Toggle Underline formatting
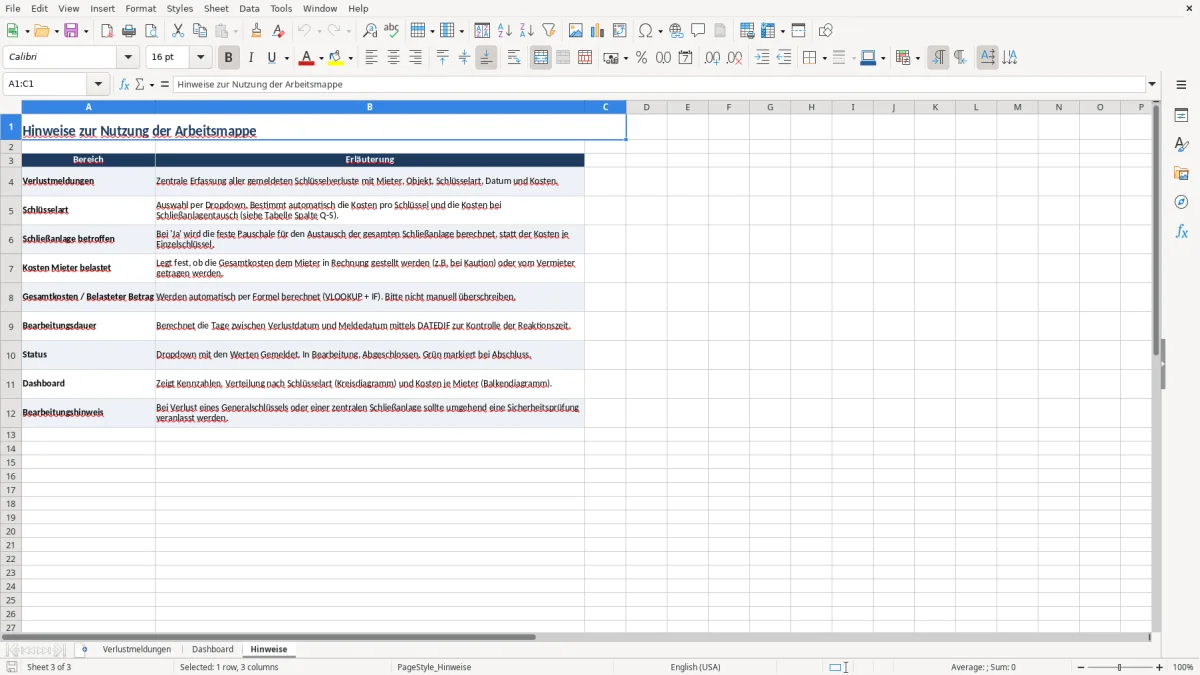The height and width of the screenshot is (675, 1200). [270, 58]
